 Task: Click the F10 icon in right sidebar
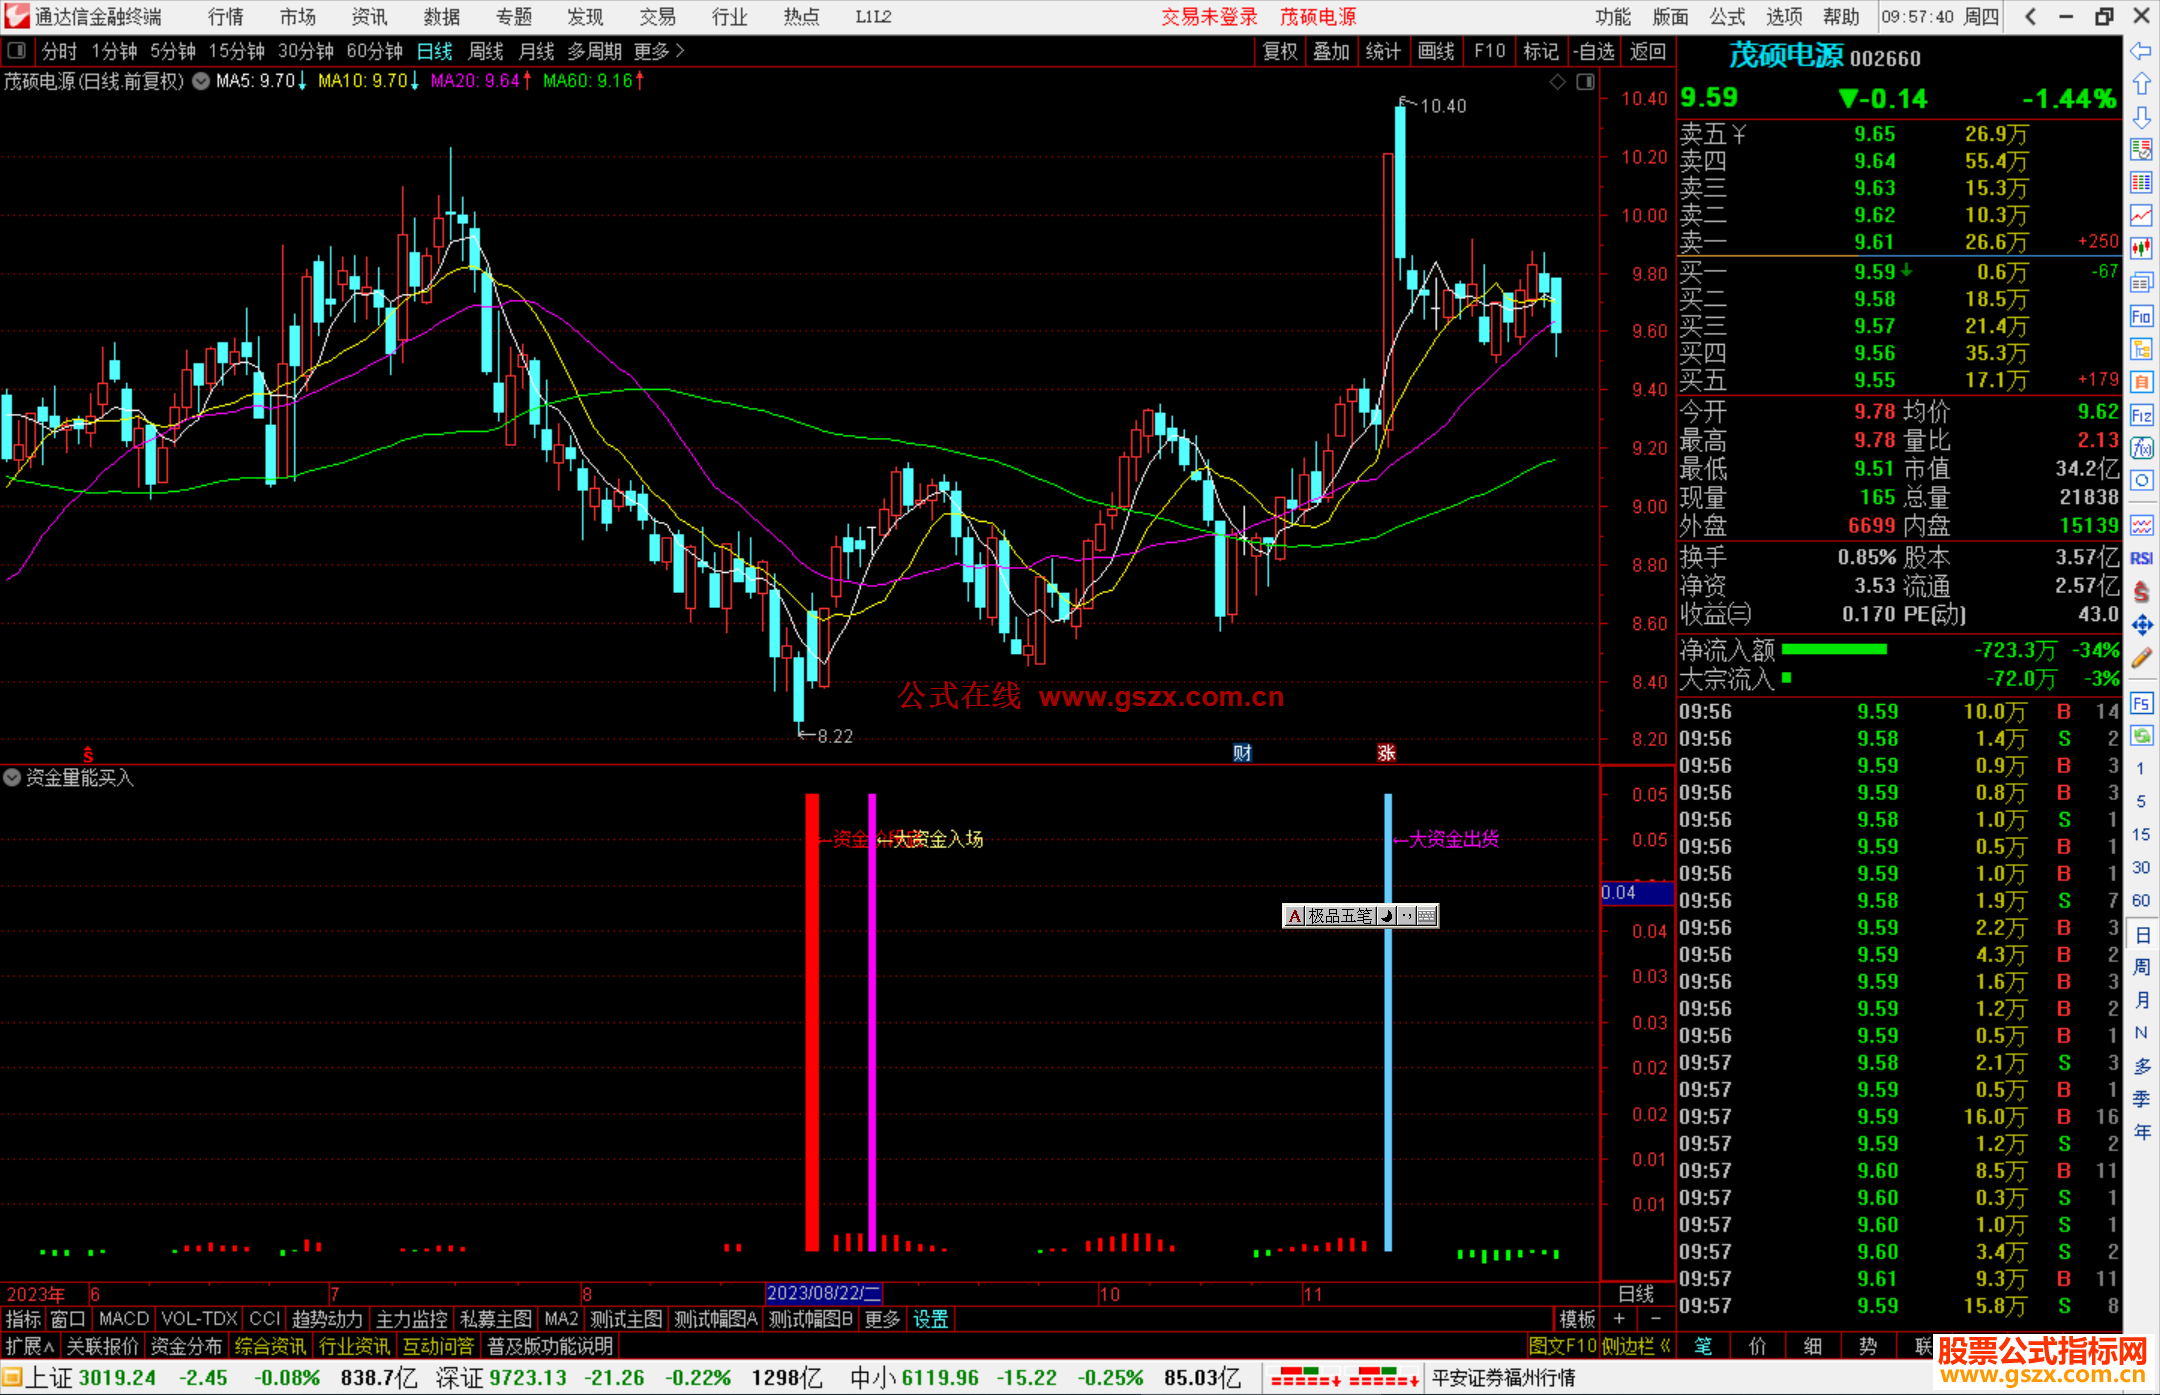click(x=2141, y=317)
